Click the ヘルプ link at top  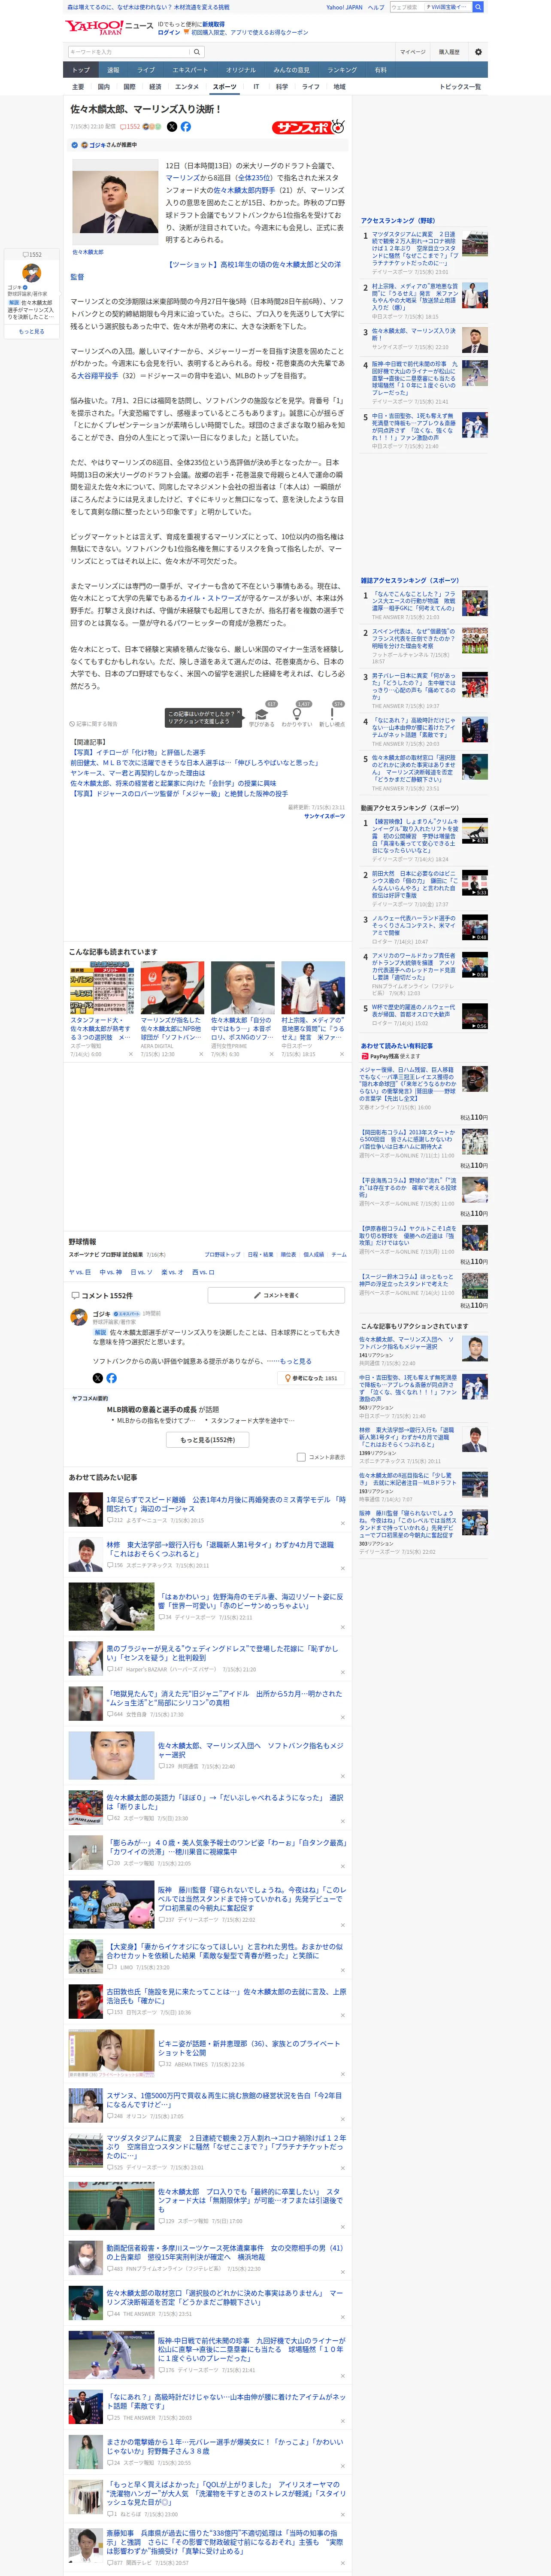(376, 7)
